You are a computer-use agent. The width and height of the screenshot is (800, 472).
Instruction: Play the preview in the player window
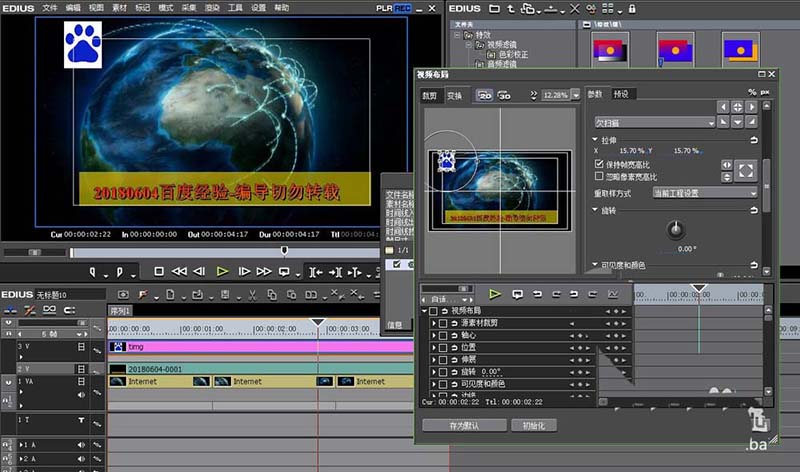pos(222,271)
